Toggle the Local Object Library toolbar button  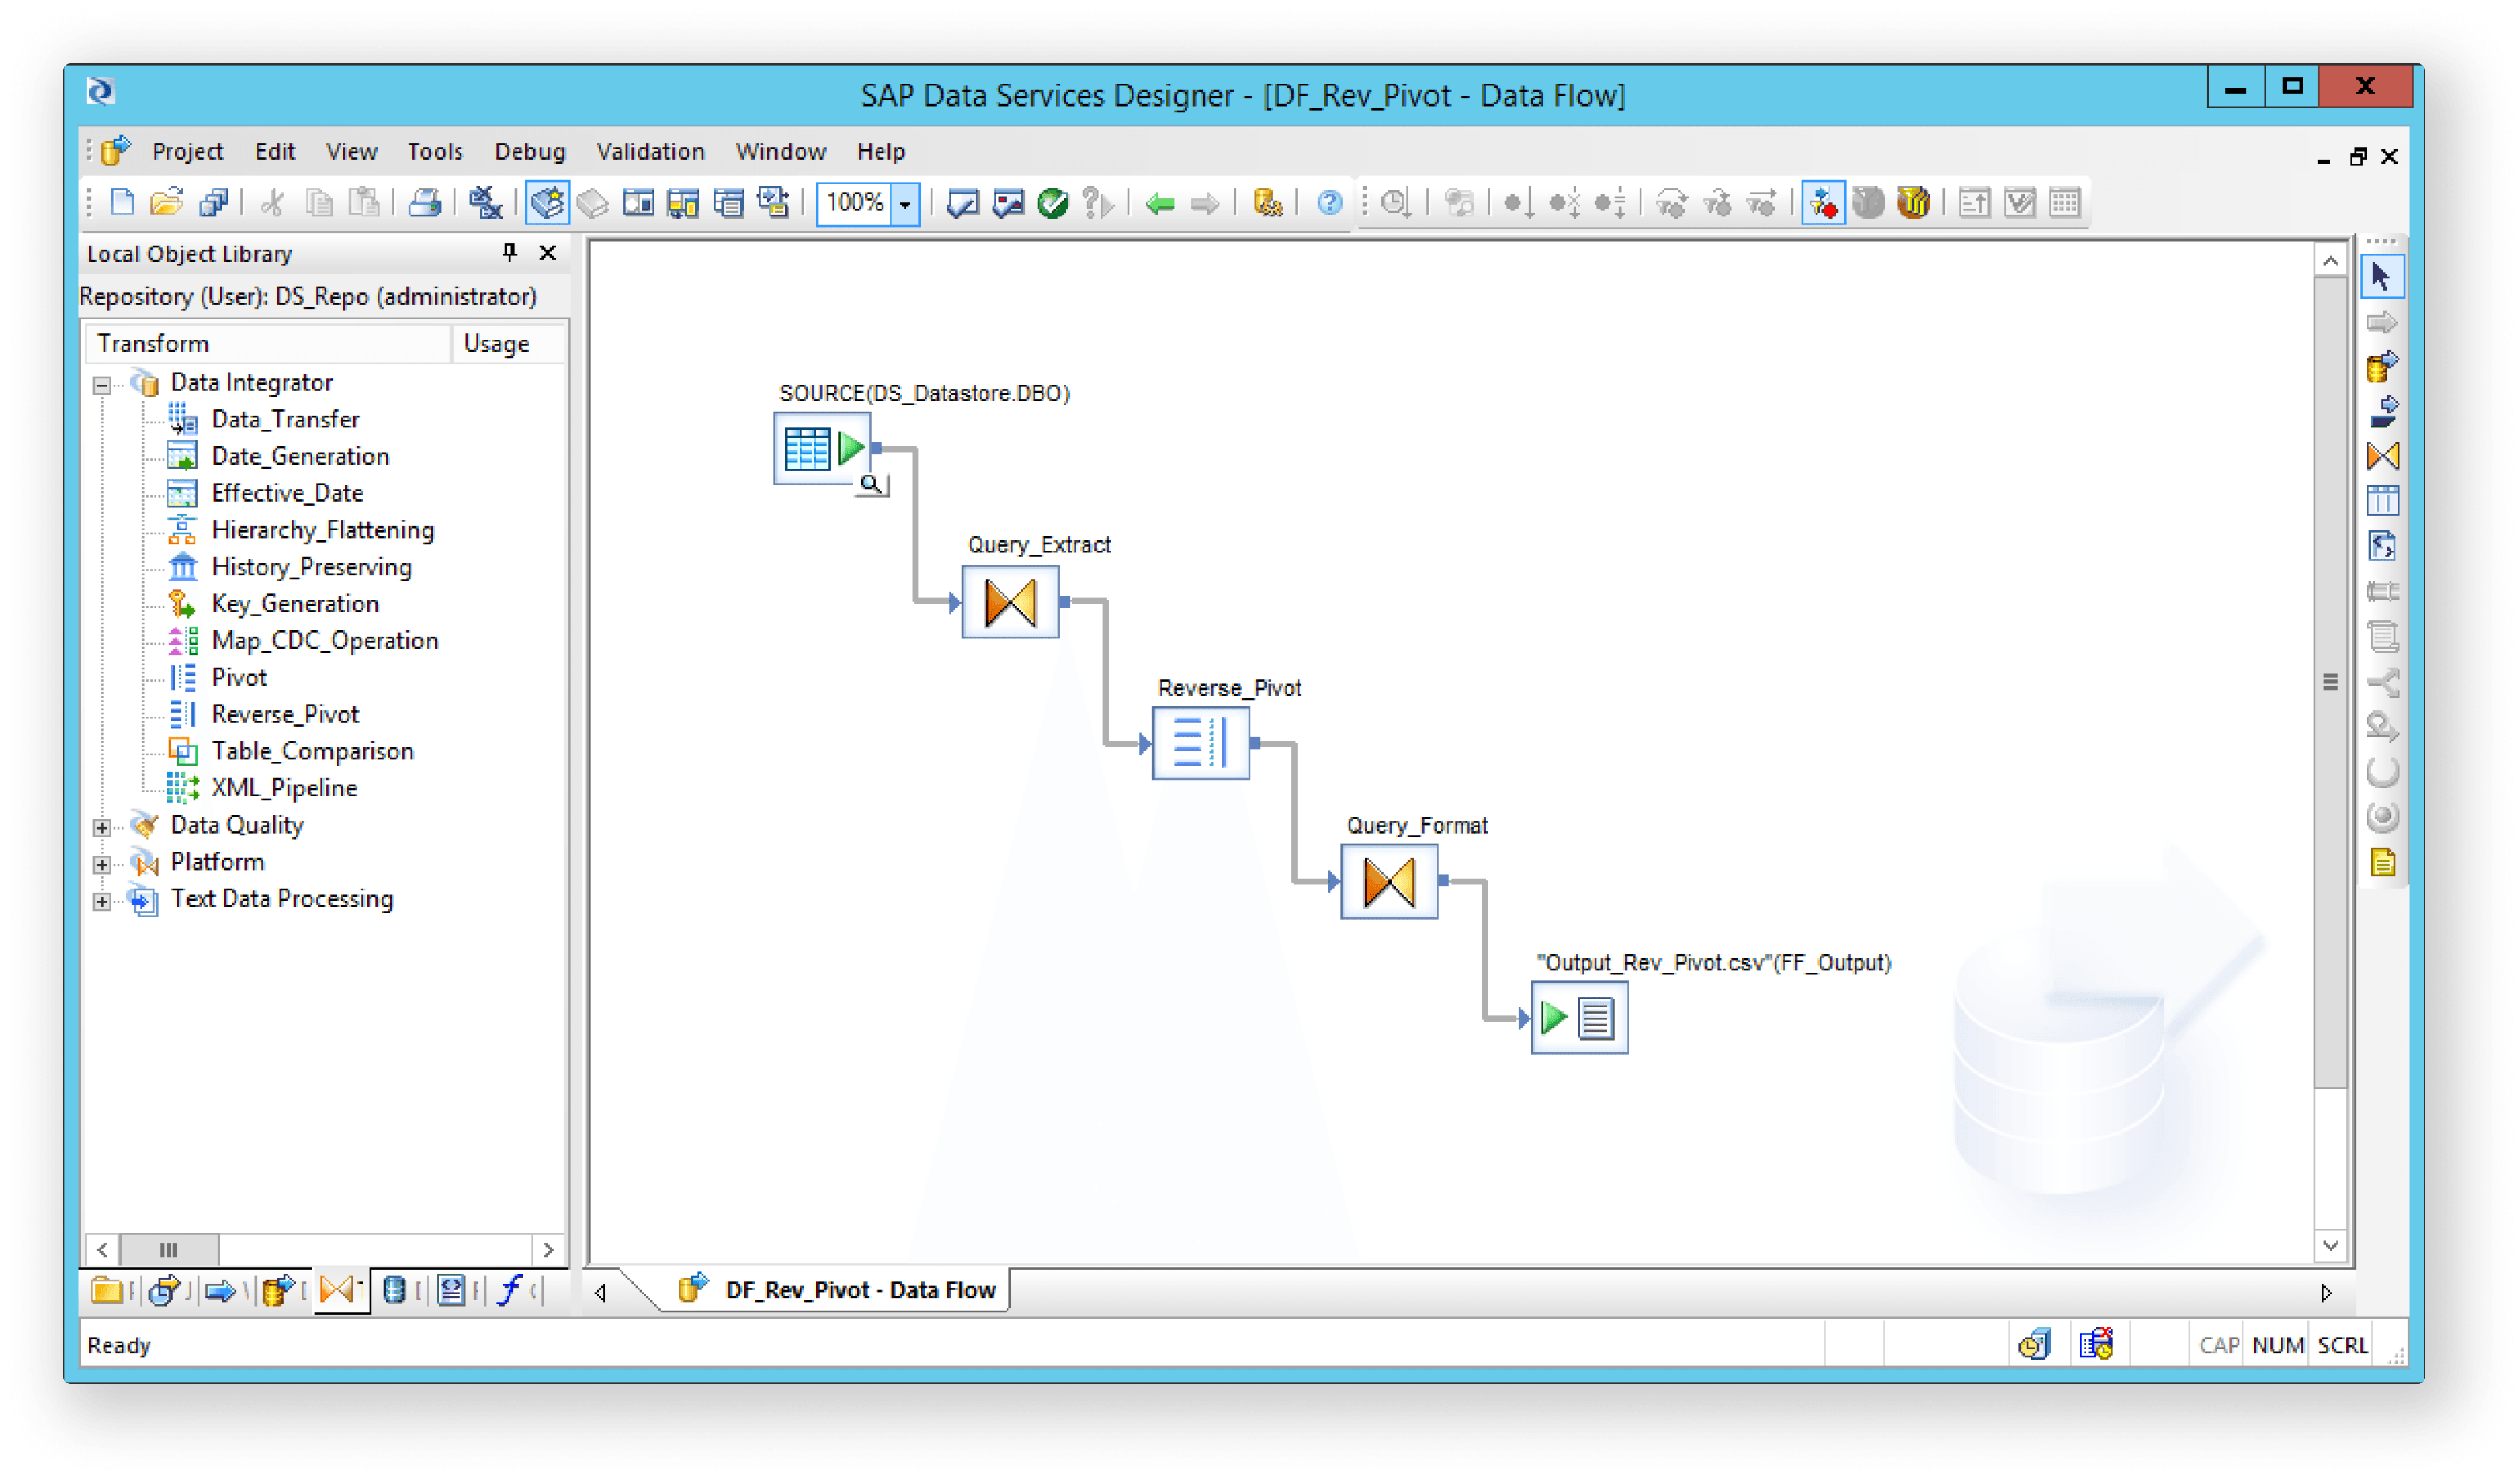coord(547,203)
